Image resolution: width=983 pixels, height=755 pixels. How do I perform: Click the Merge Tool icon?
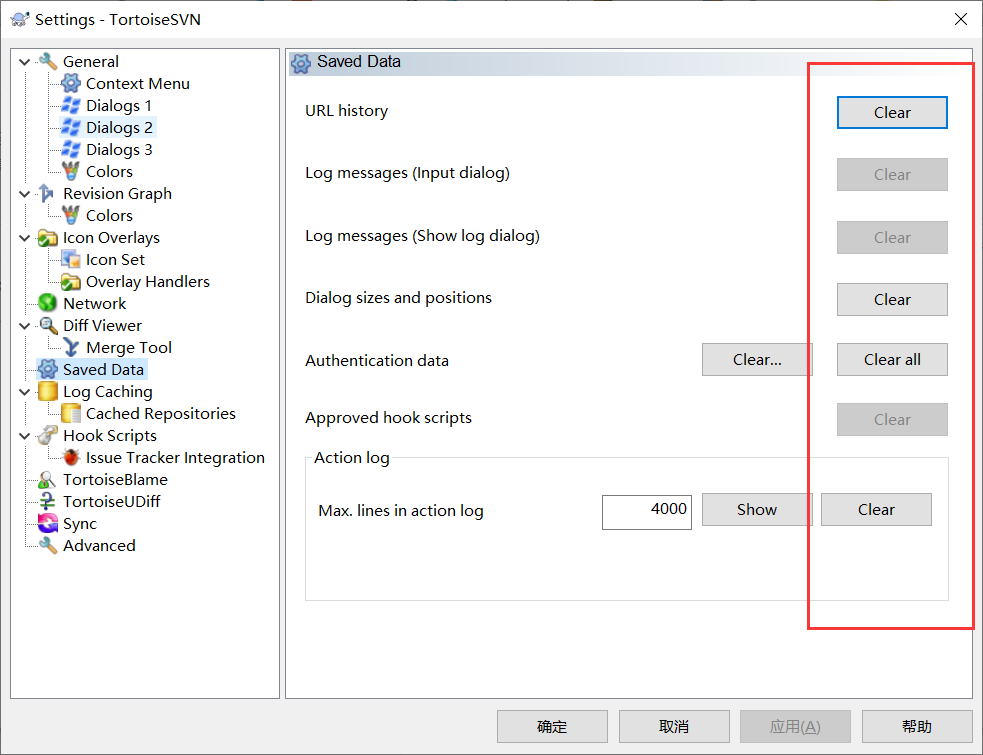[x=71, y=347]
